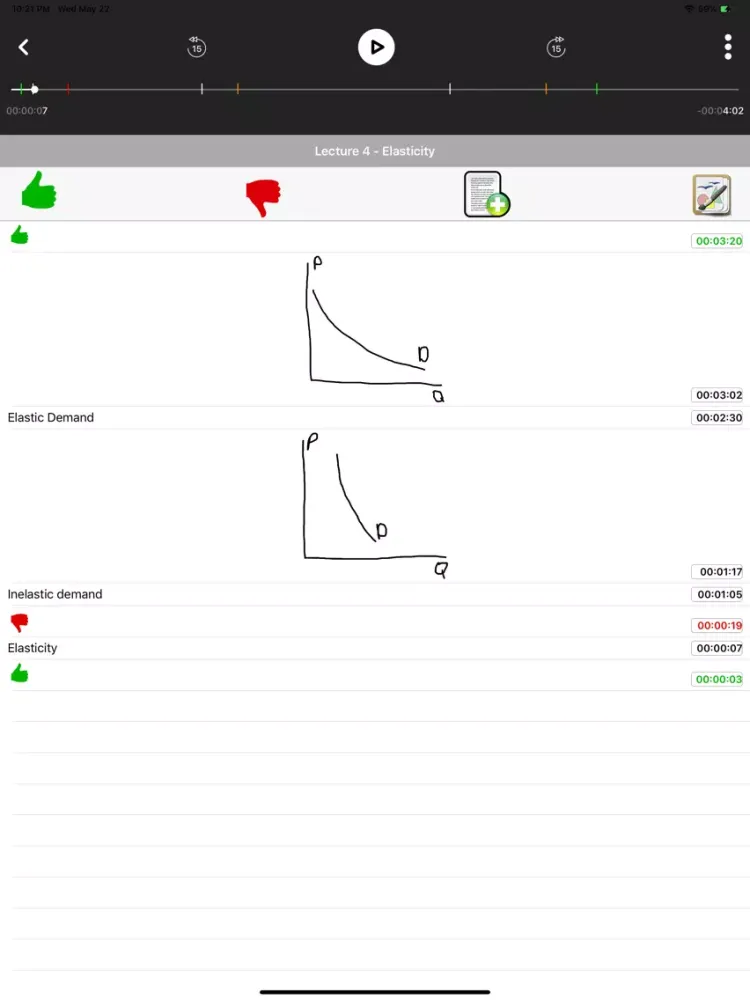Screen dimensions: 750x1000
Task: Open the drawing sketch tool
Action: pos(711,195)
